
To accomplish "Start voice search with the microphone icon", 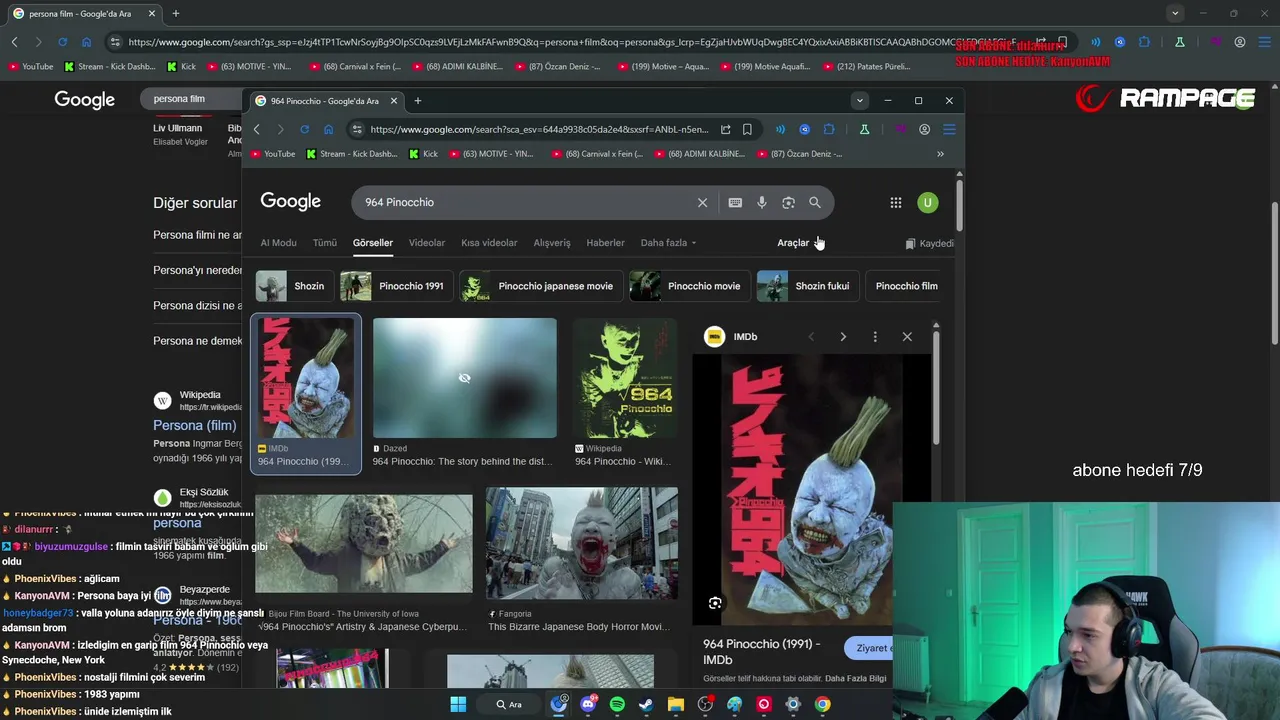I will [762, 203].
